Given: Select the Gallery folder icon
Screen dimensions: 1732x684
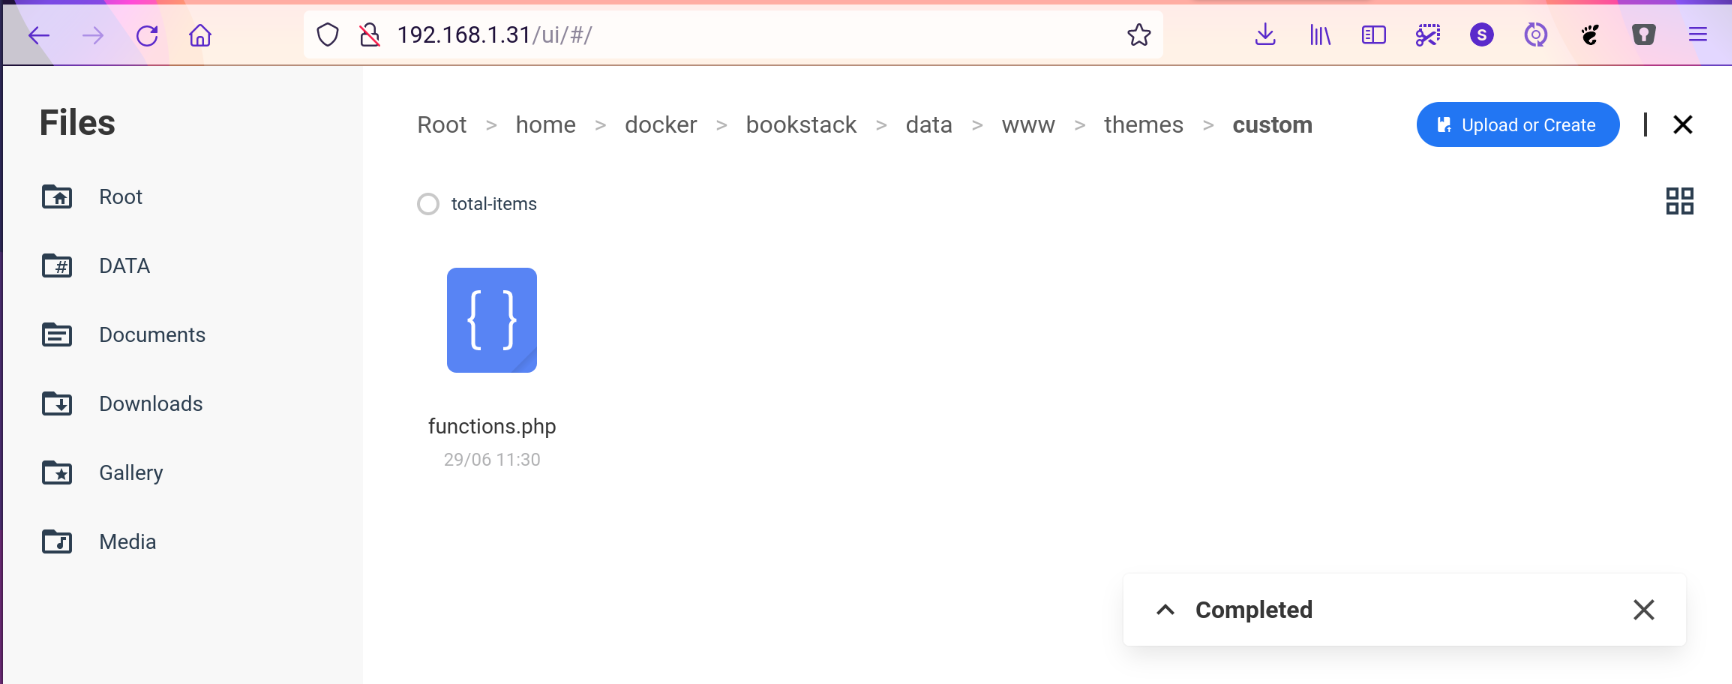Looking at the screenshot, I should pos(57,472).
